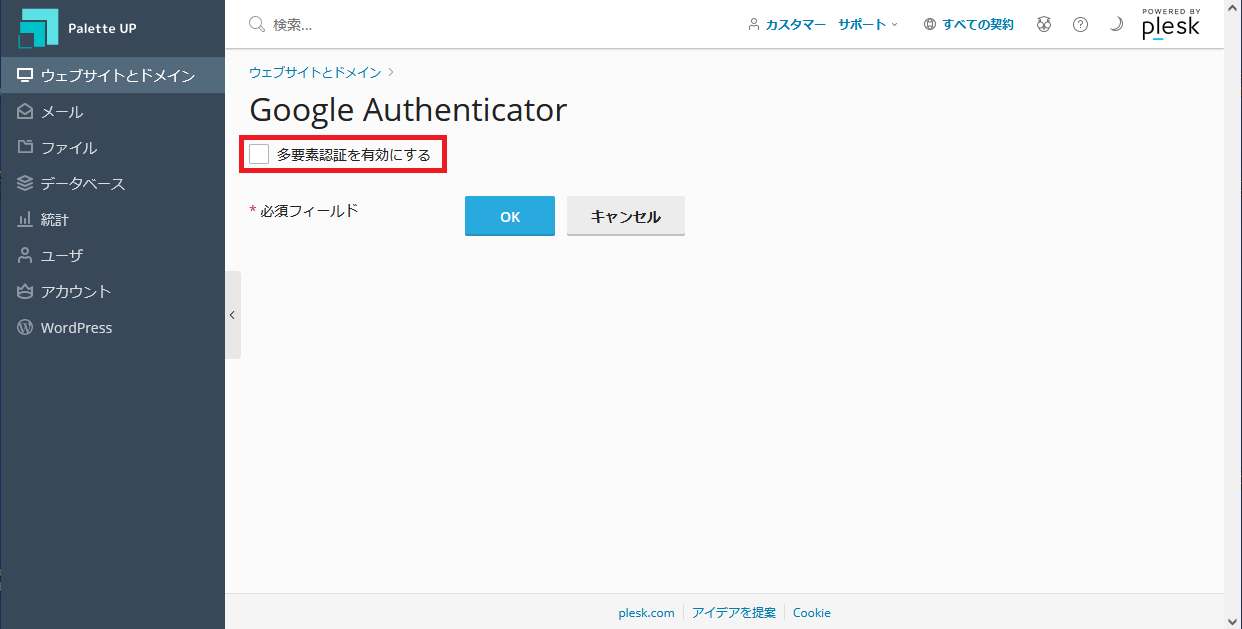The height and width of the screenshot is (629, 1242).
Task: Cancel with the キャンセル button
Action: [x=626, y=216]
